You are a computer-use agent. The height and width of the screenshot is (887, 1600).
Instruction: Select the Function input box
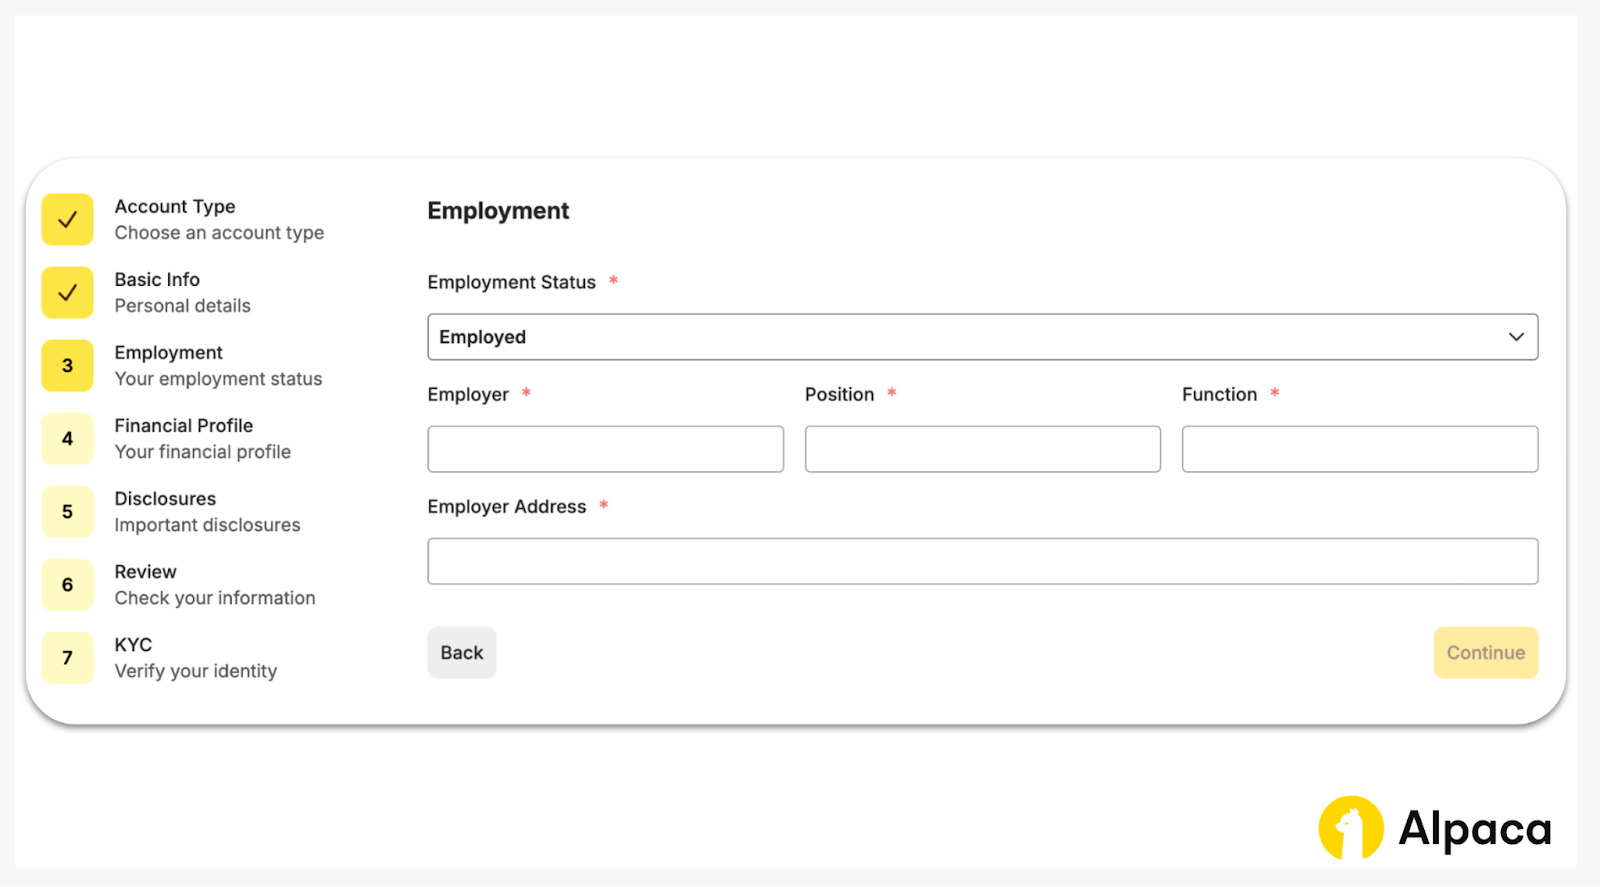[x=1359, y=449]
